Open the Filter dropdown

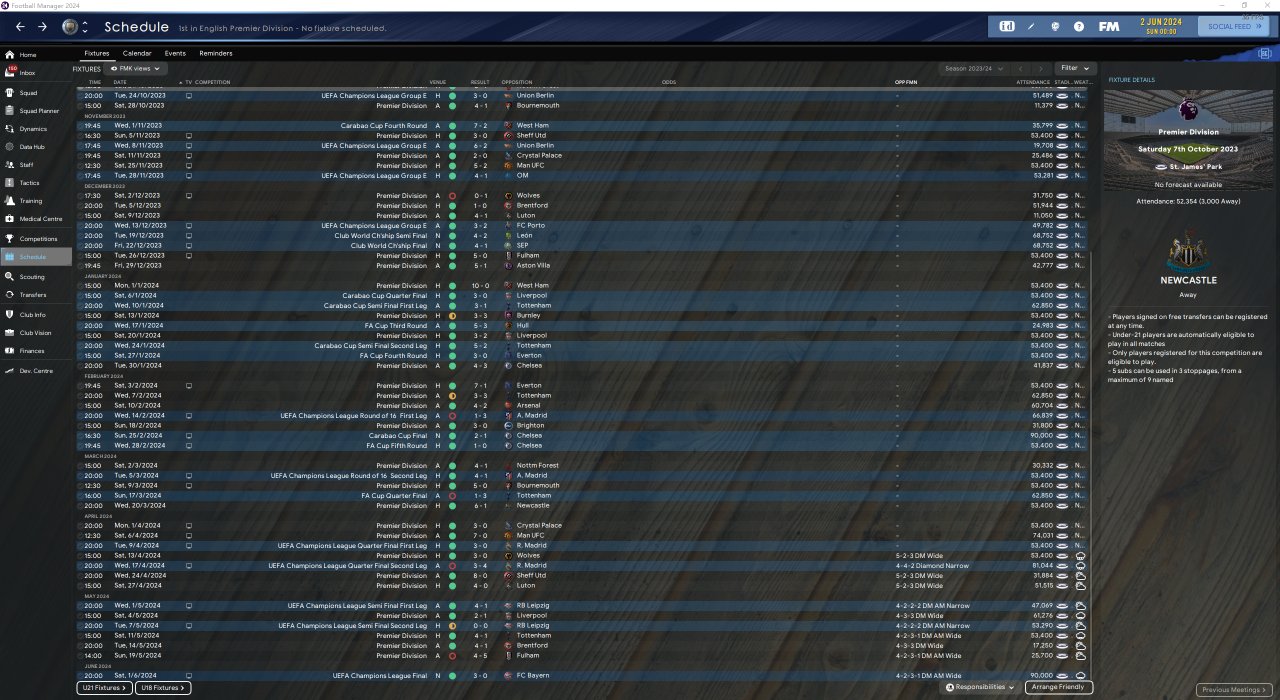click(1075, 69)
